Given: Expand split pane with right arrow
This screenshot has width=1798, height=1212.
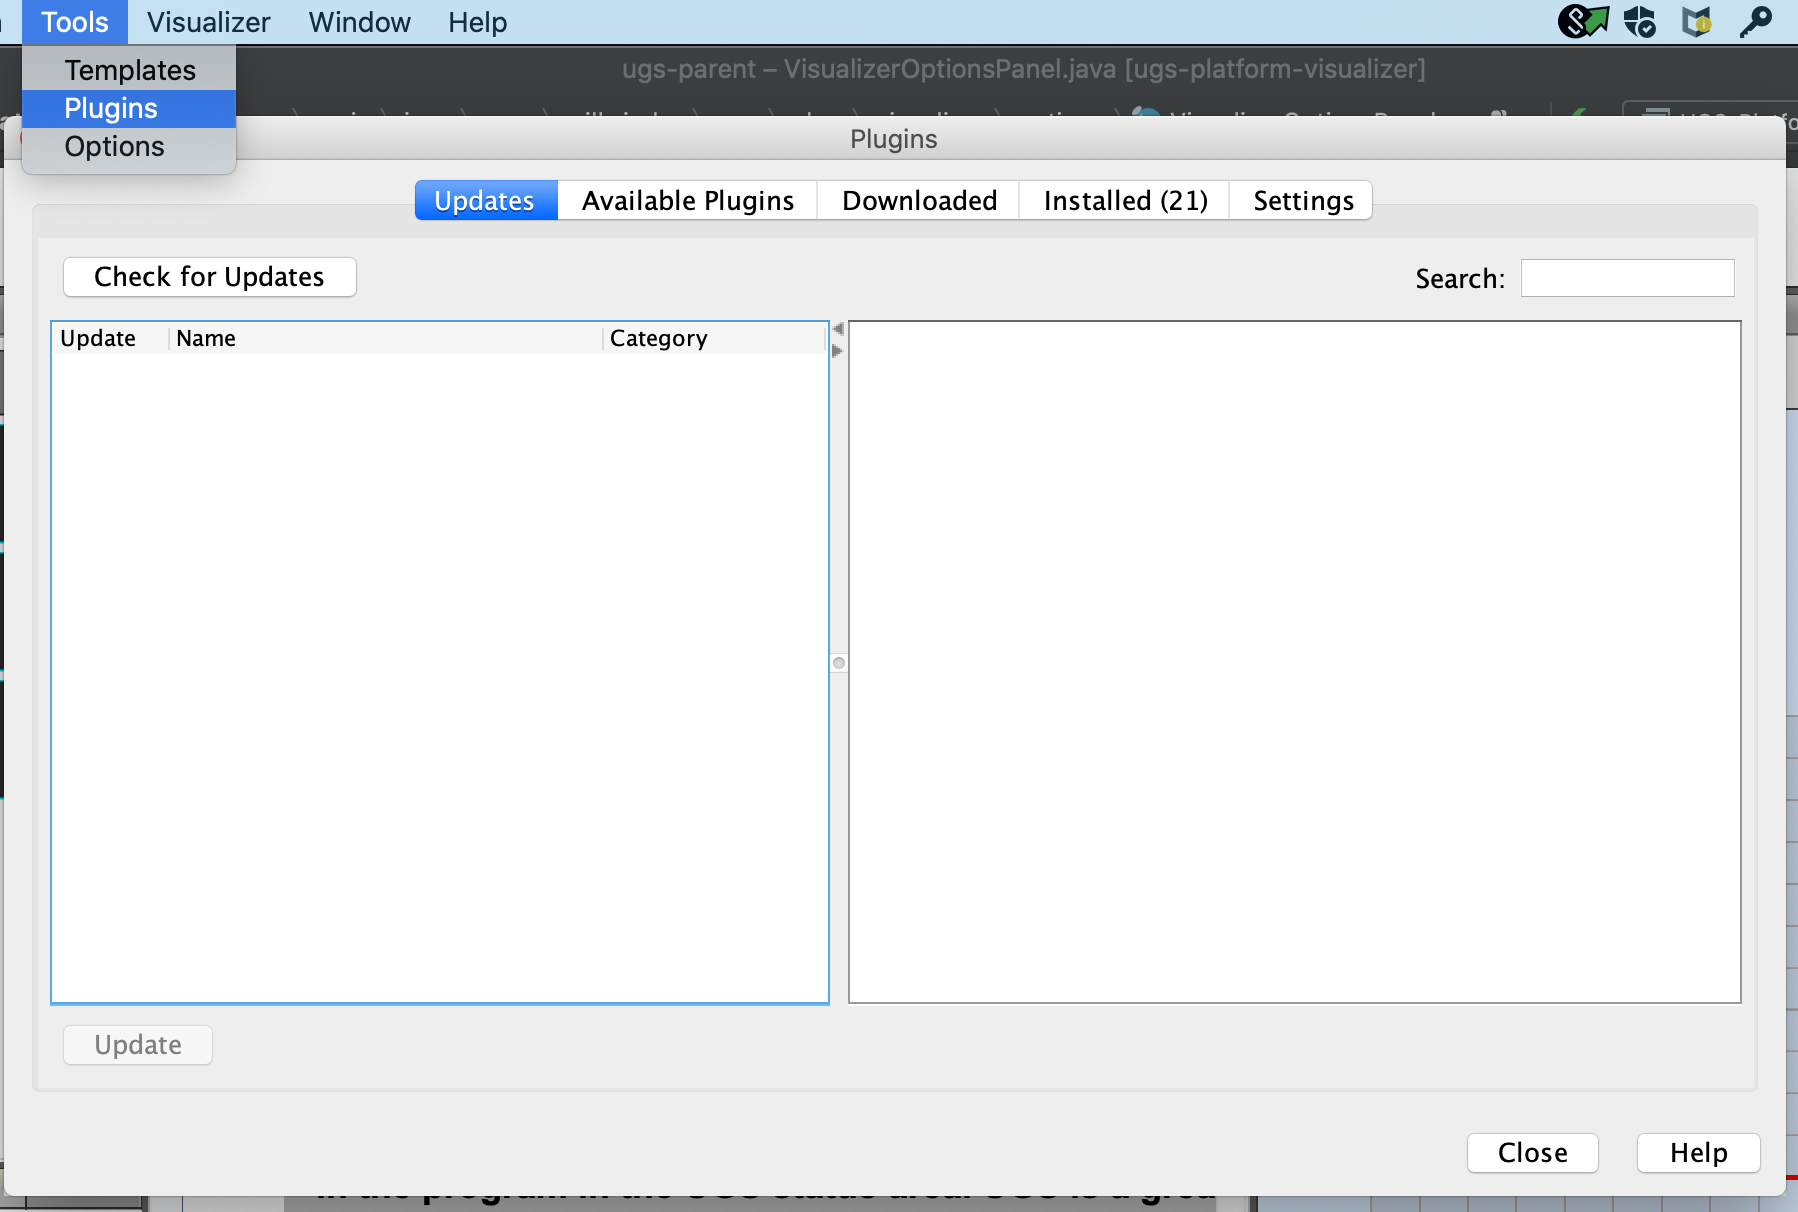Looking at the screenshot, I should click(838, 351).
